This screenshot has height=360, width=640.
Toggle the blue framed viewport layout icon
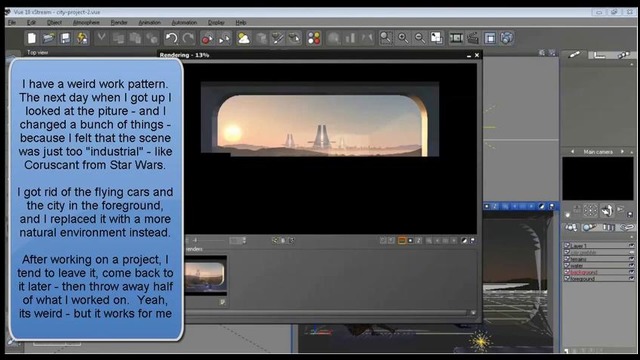(490, 38)
